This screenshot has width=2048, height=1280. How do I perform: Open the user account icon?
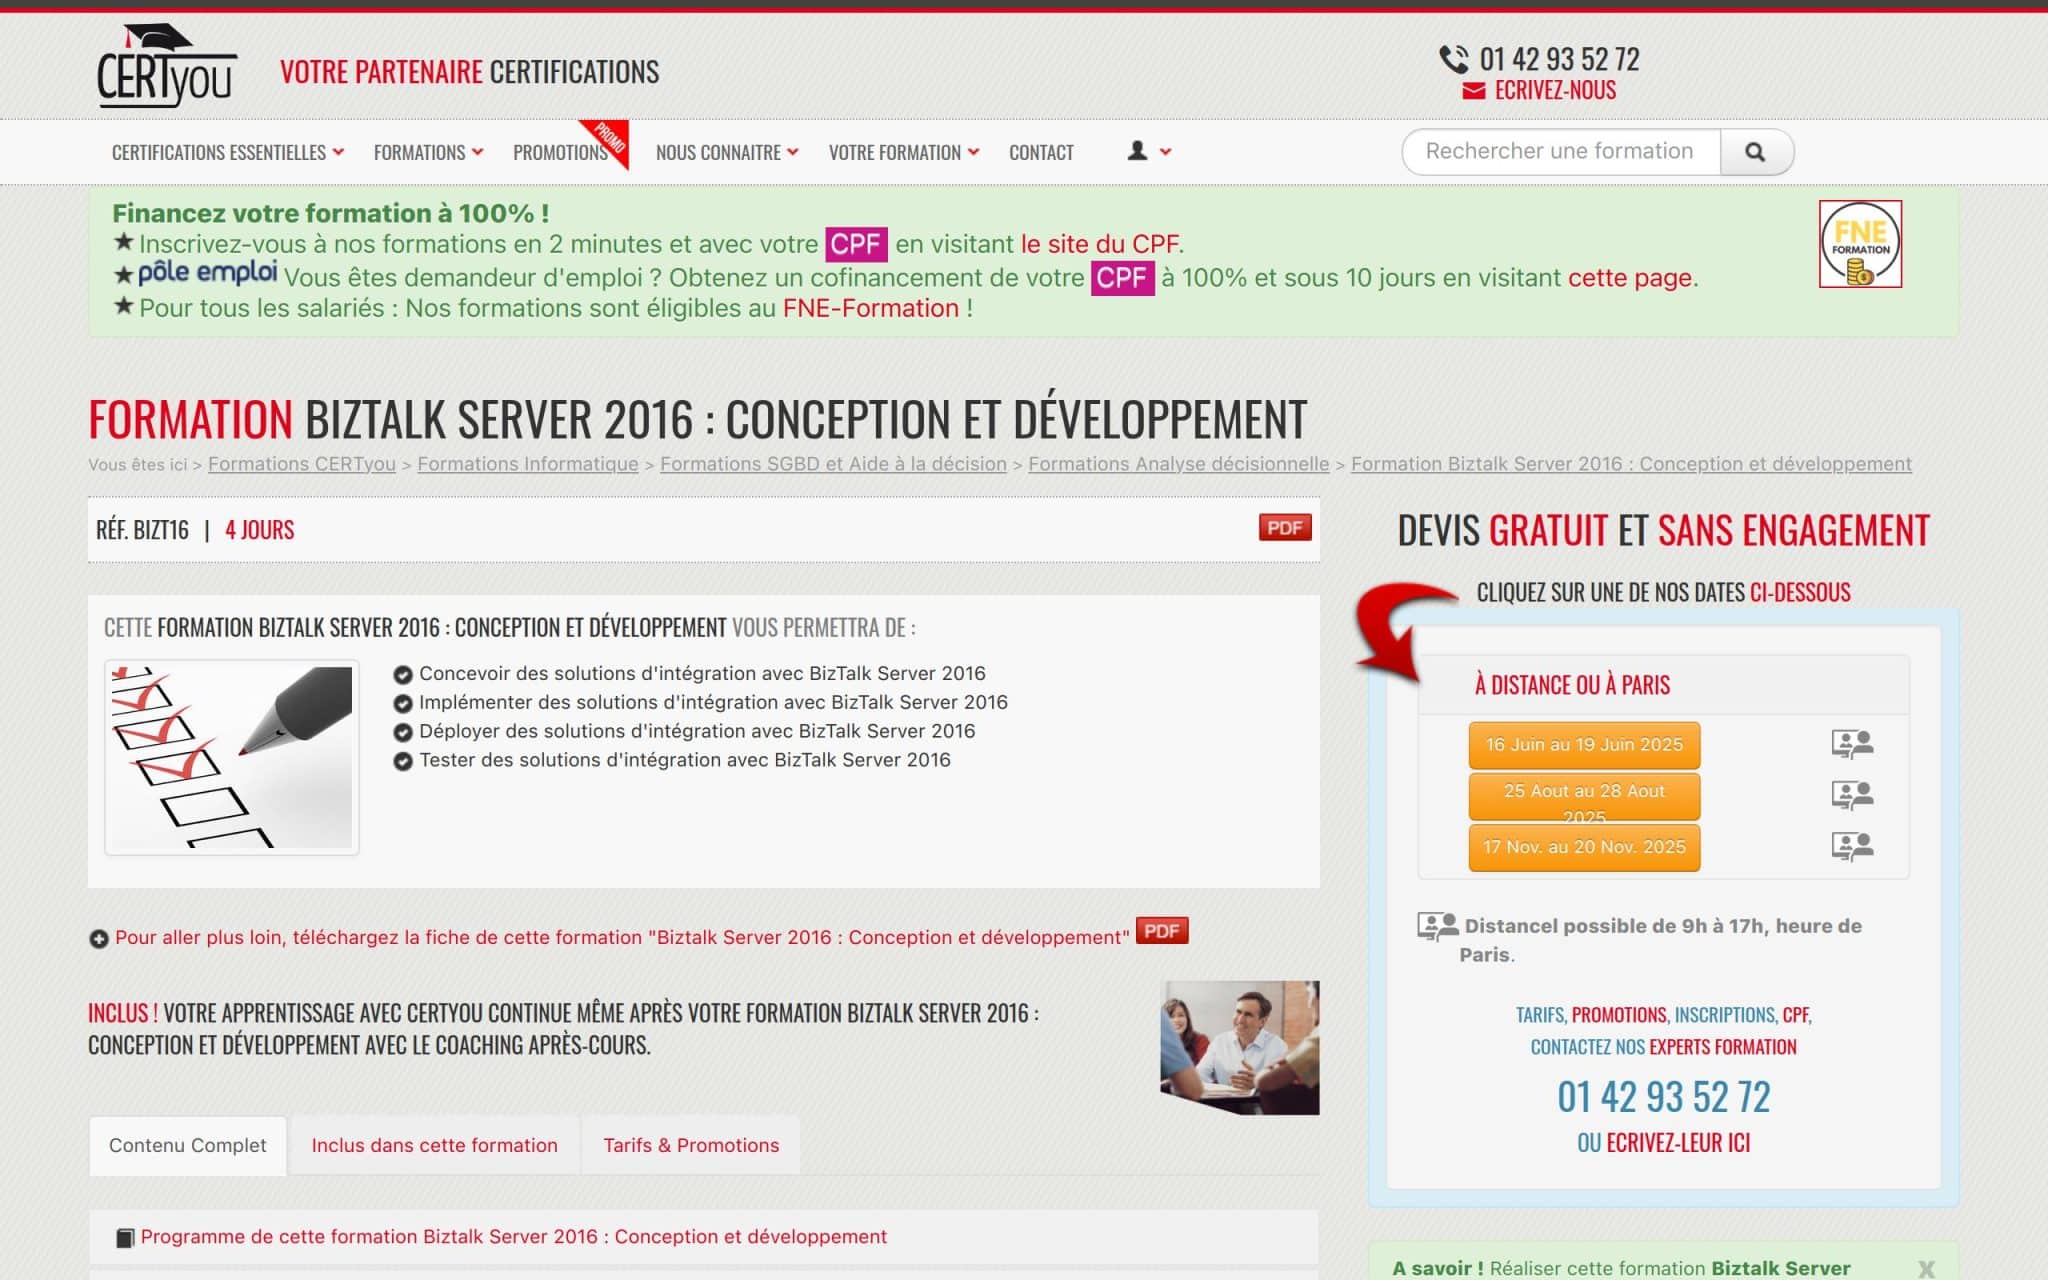1137,151
